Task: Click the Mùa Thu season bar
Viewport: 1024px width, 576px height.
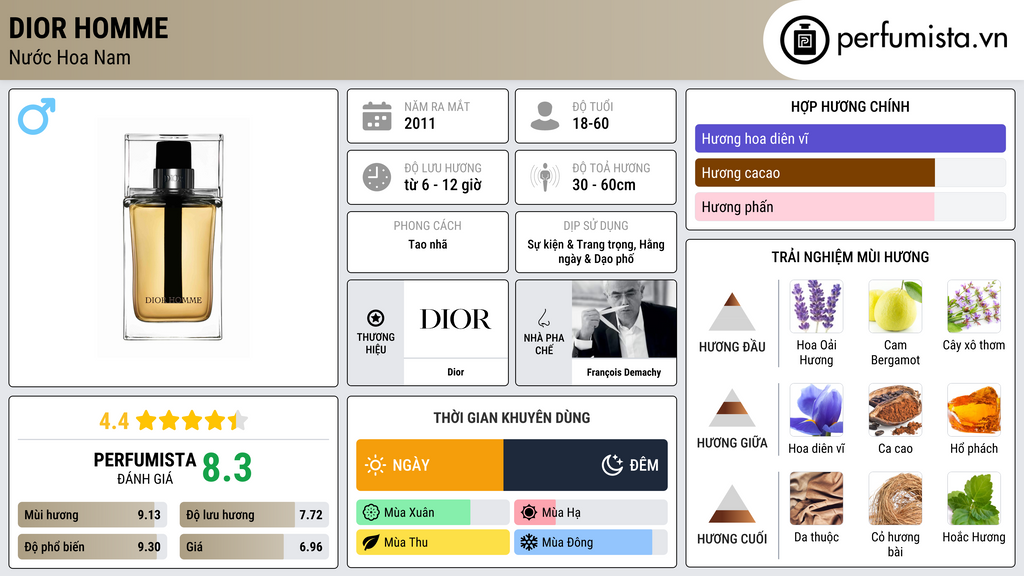Action: coord(433,543)
